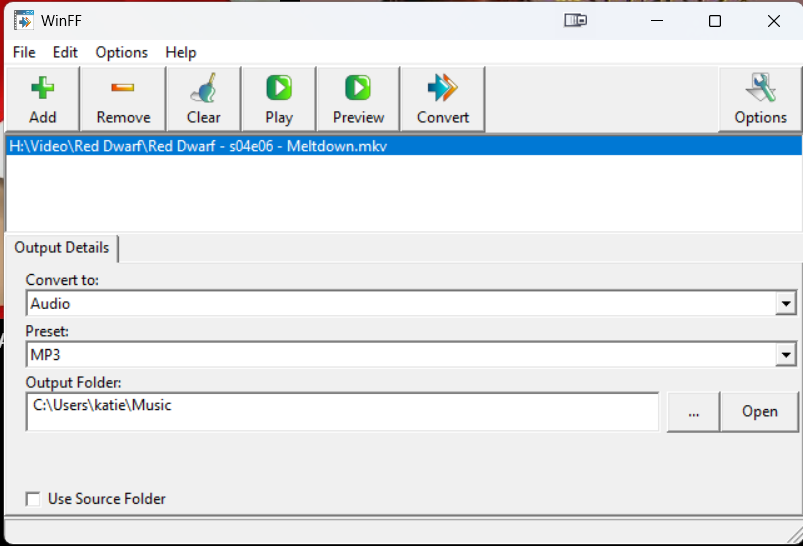The height and width of the screenshot is (546, 803).
Task: Open the Options menu in menu bar
Action: [x=121, y=52]
